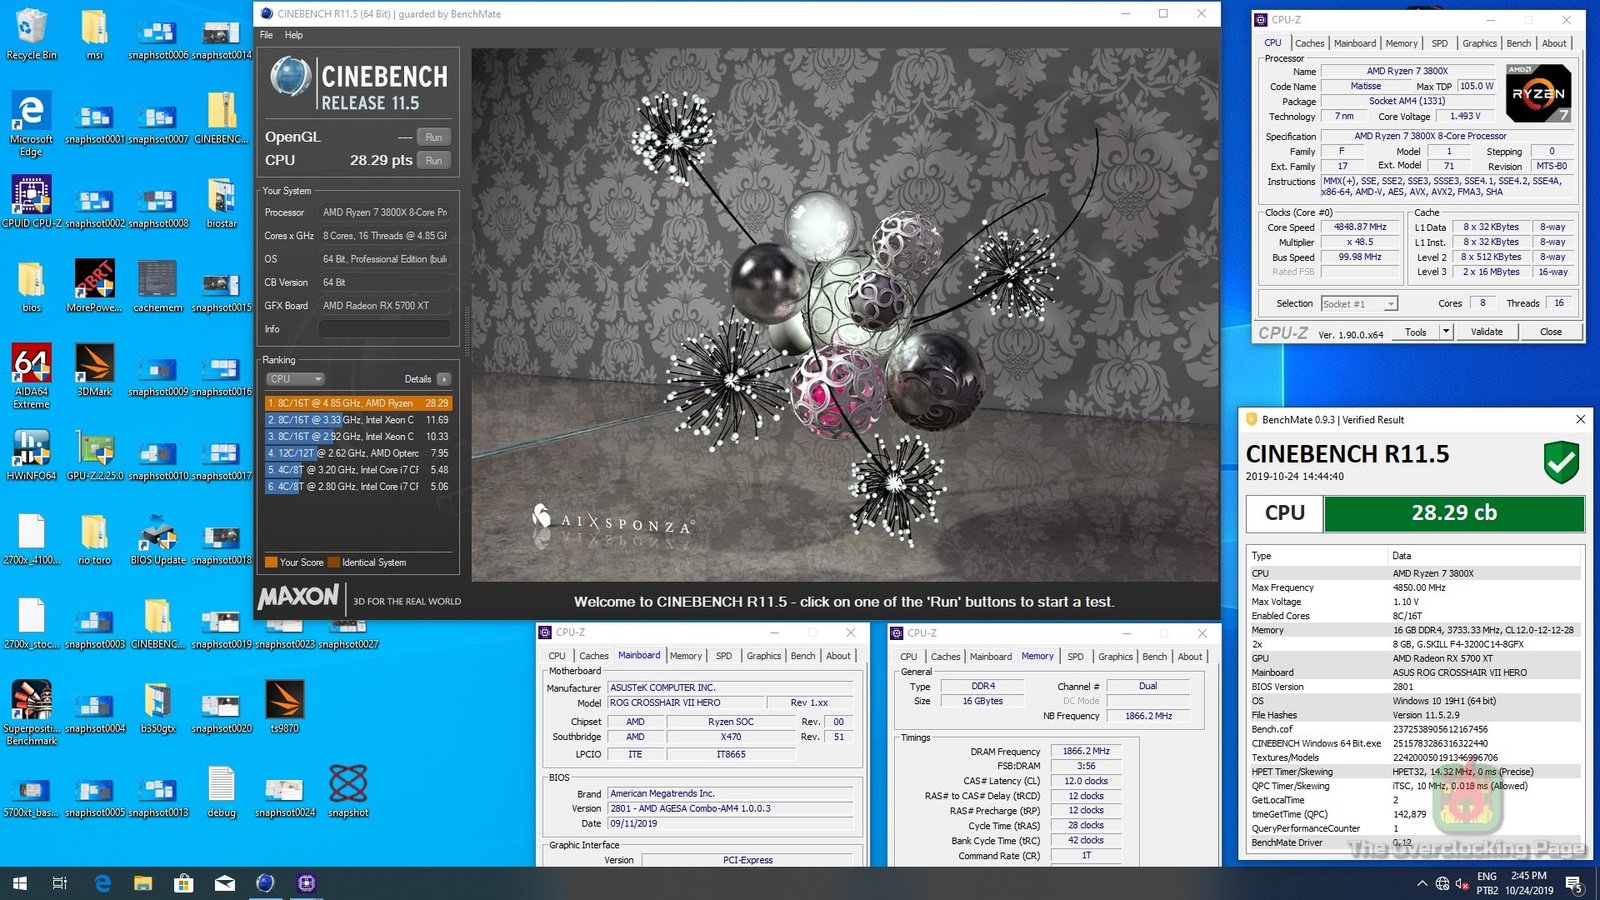This screenshot has width=1600, height=900.
Task: Show Cinebench ranking Details arrow
Action: (444, 379)
